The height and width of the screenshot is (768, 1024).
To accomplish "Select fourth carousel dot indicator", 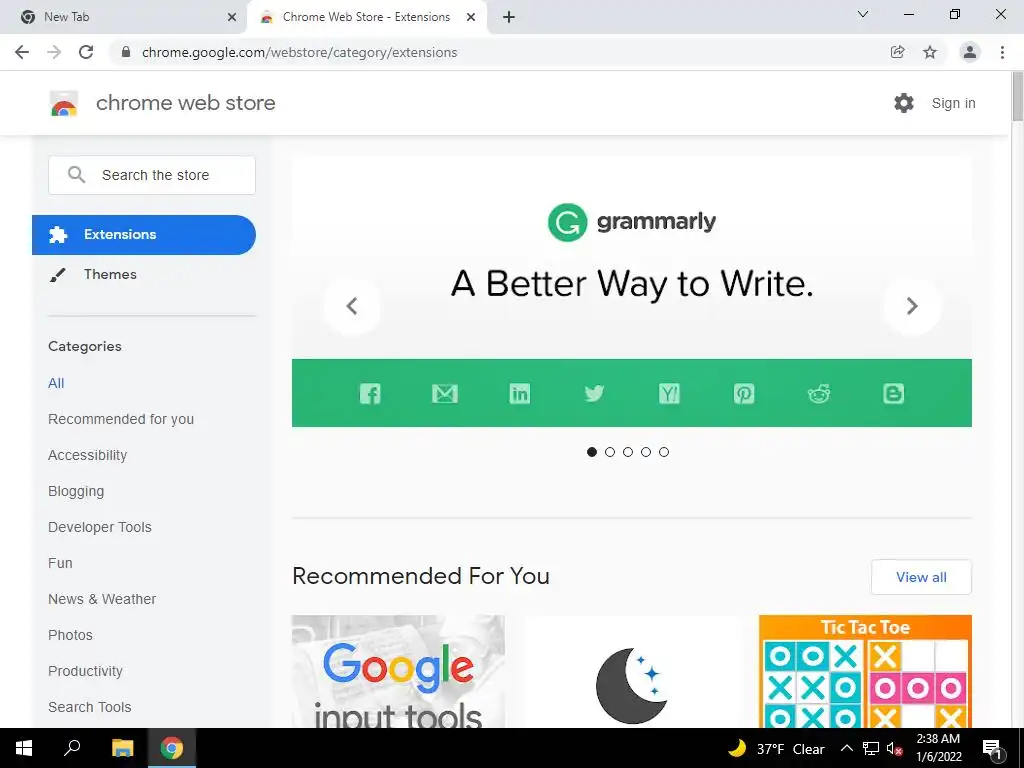I will (x=646, y=452).
